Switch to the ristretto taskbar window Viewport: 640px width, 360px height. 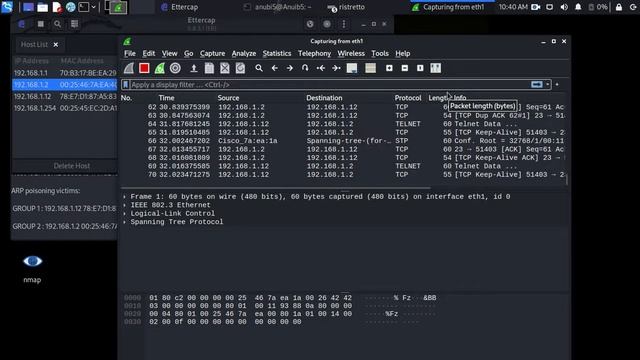coord(346,7)
